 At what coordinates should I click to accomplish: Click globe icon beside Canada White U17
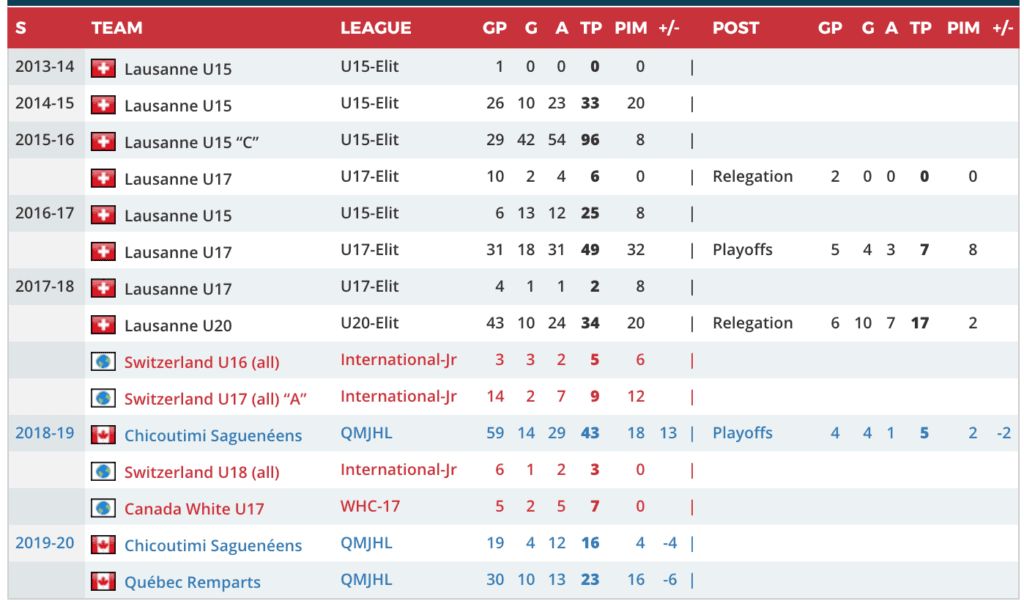[103, 508]
